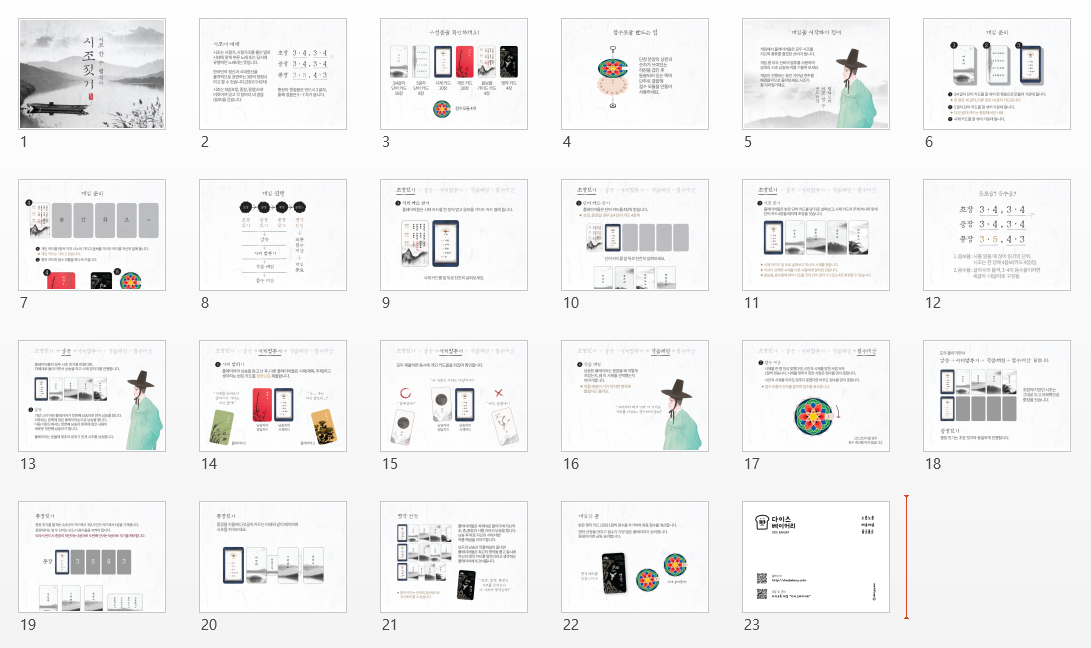The width and height of the screenshot is (1091, 648).
Task: Select slide 13 thumbnail
Action: pos(92,396)
